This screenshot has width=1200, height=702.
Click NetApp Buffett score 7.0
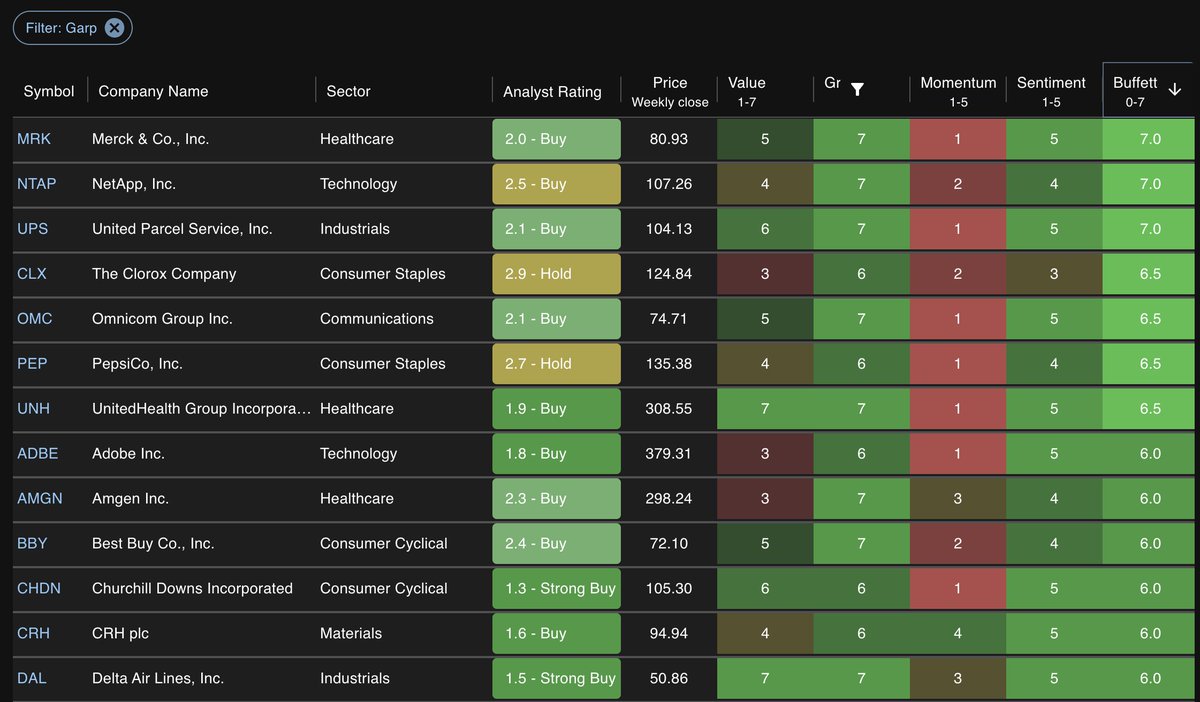click(1150, 184)
